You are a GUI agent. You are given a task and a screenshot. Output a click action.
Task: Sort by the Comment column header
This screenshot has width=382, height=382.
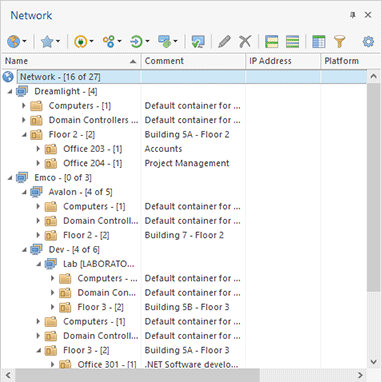(193, 61)
